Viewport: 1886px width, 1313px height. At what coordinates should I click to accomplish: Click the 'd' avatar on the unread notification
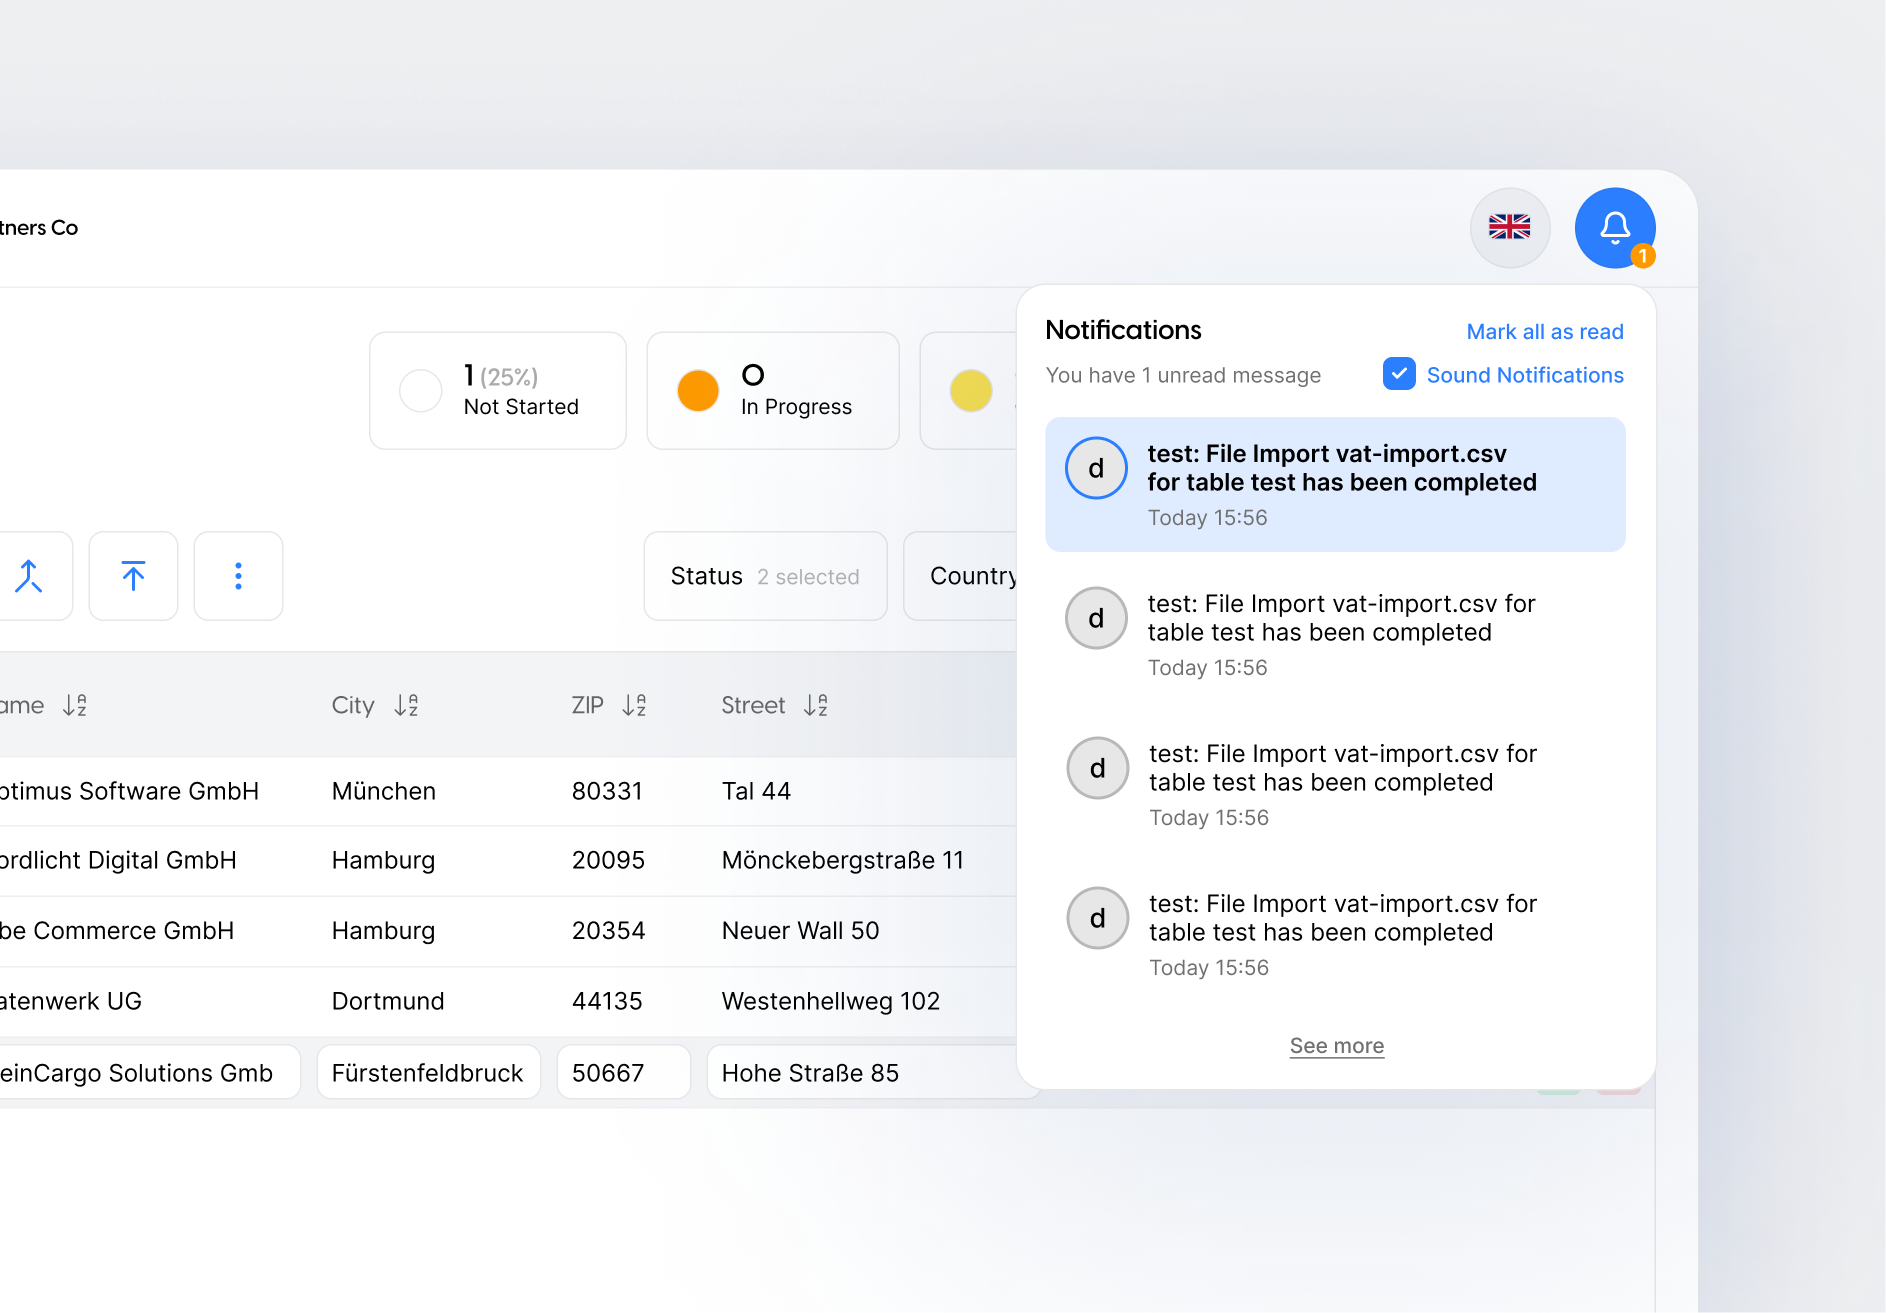[1096, 467]
